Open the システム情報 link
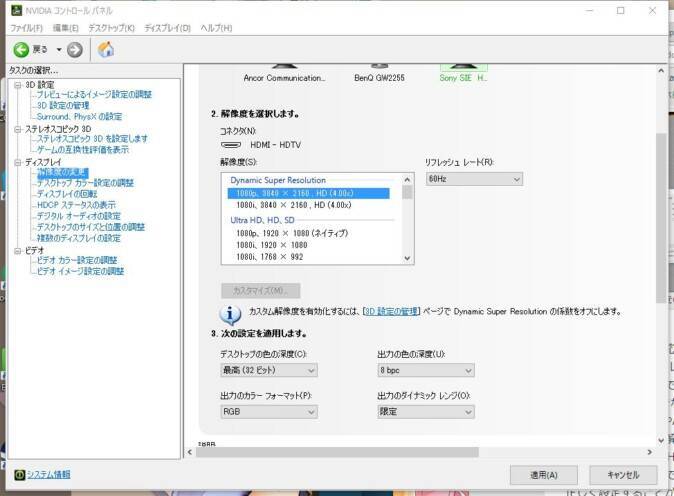 (49, 475)
